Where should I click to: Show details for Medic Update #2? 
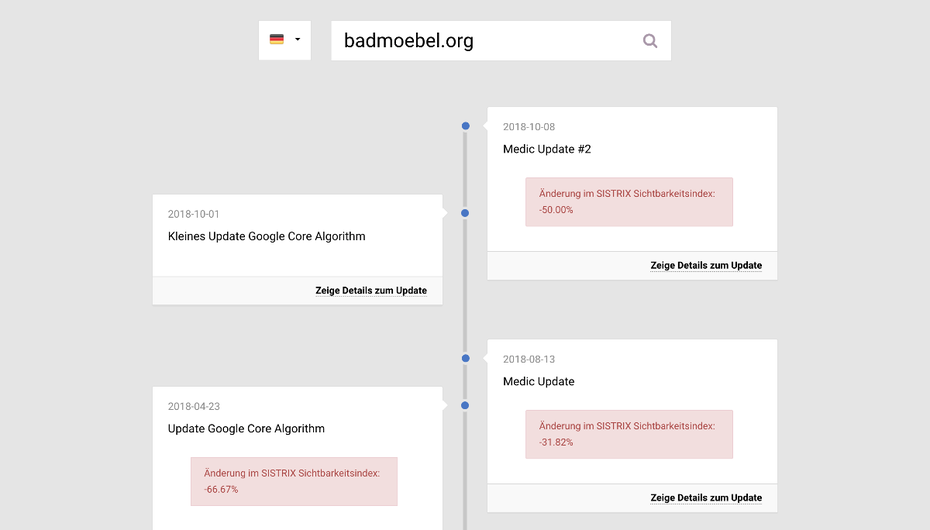pyautogui.click(x=706, y=265)
